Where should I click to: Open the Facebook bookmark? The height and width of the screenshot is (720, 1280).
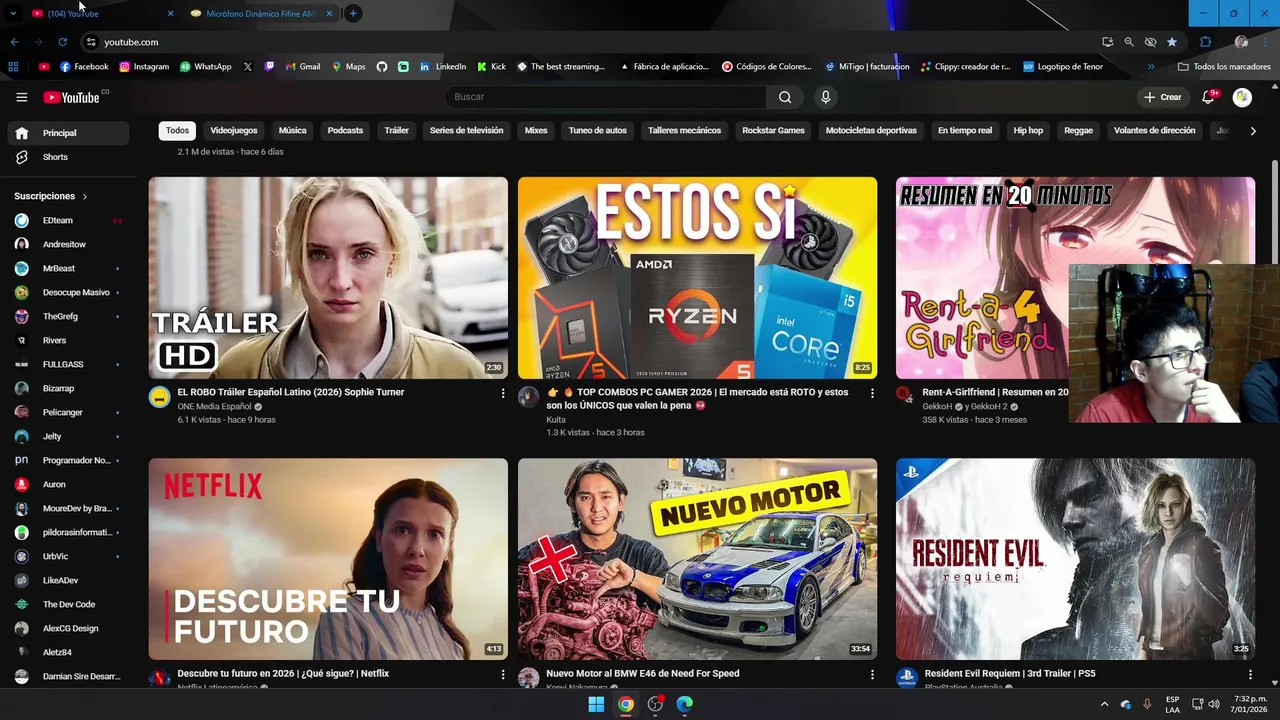(84, 67)
